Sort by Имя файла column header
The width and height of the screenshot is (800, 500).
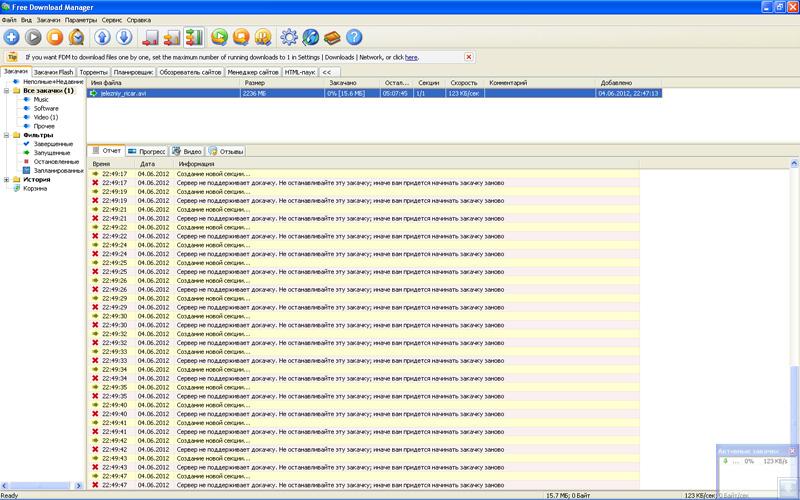[163, 83]
